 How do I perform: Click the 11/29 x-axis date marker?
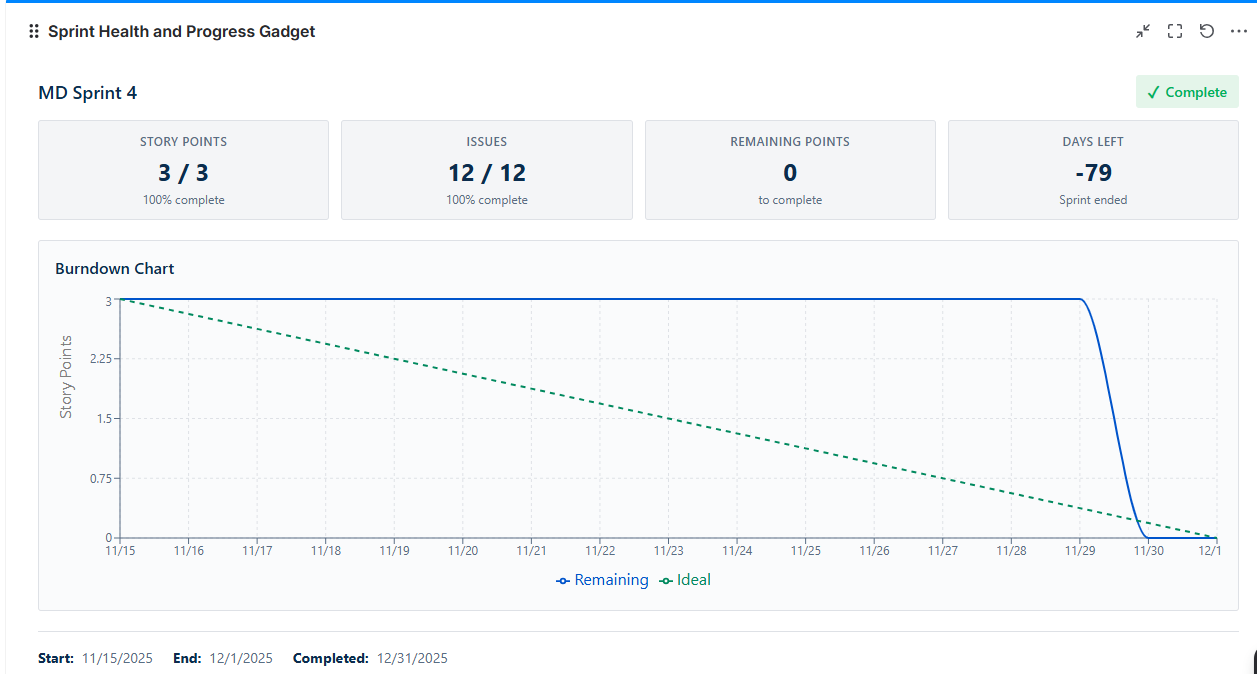1080,550
